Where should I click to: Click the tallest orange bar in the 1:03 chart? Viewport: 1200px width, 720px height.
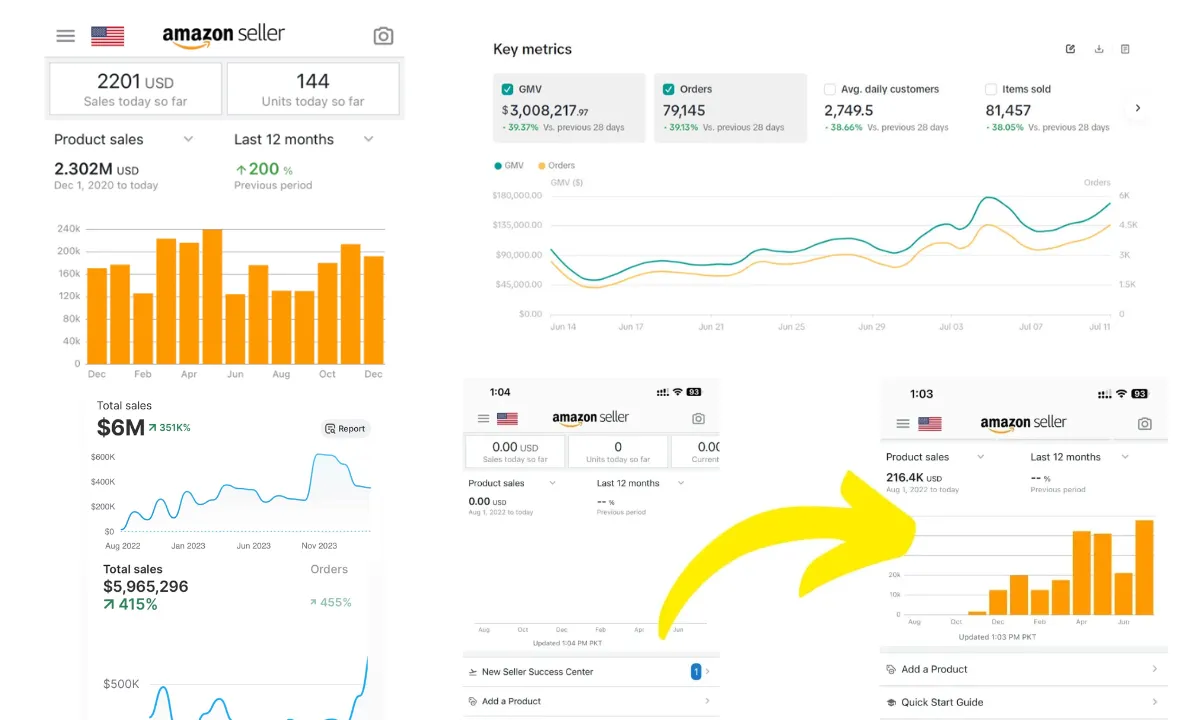point(1144,567)
